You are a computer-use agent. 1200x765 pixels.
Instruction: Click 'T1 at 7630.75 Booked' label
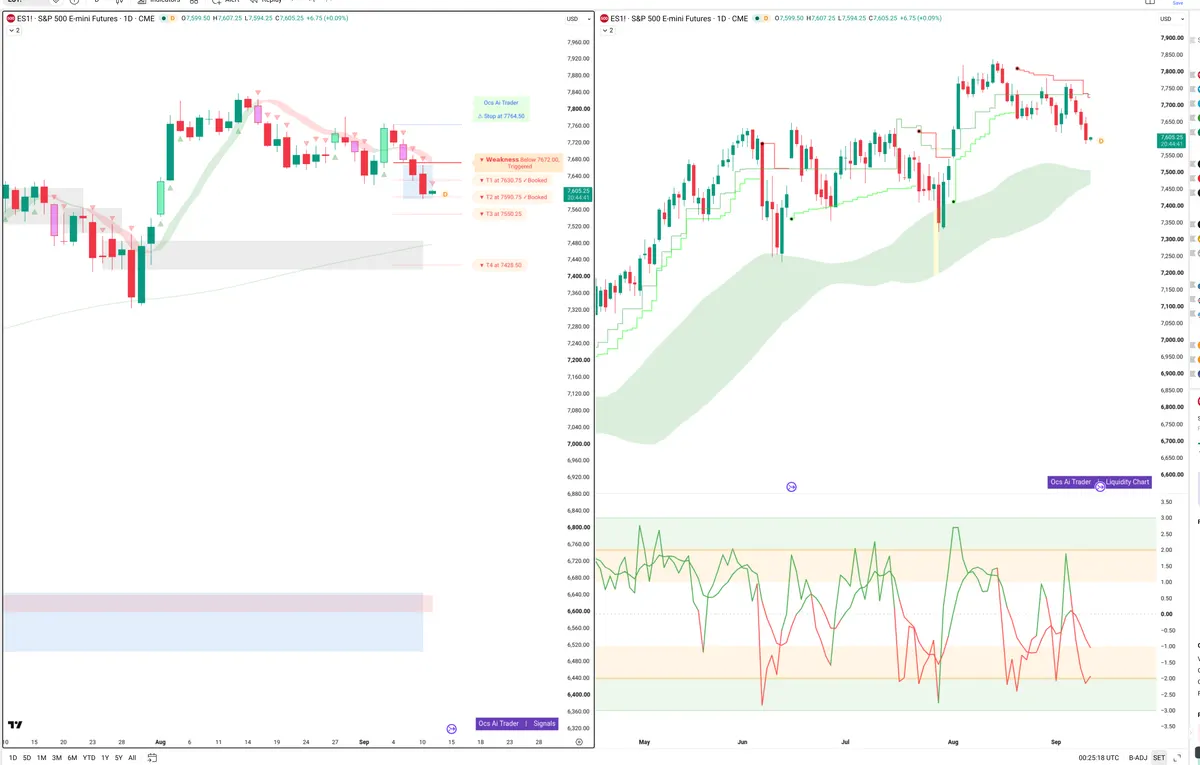pyautogui.click(x=513, y=180)
